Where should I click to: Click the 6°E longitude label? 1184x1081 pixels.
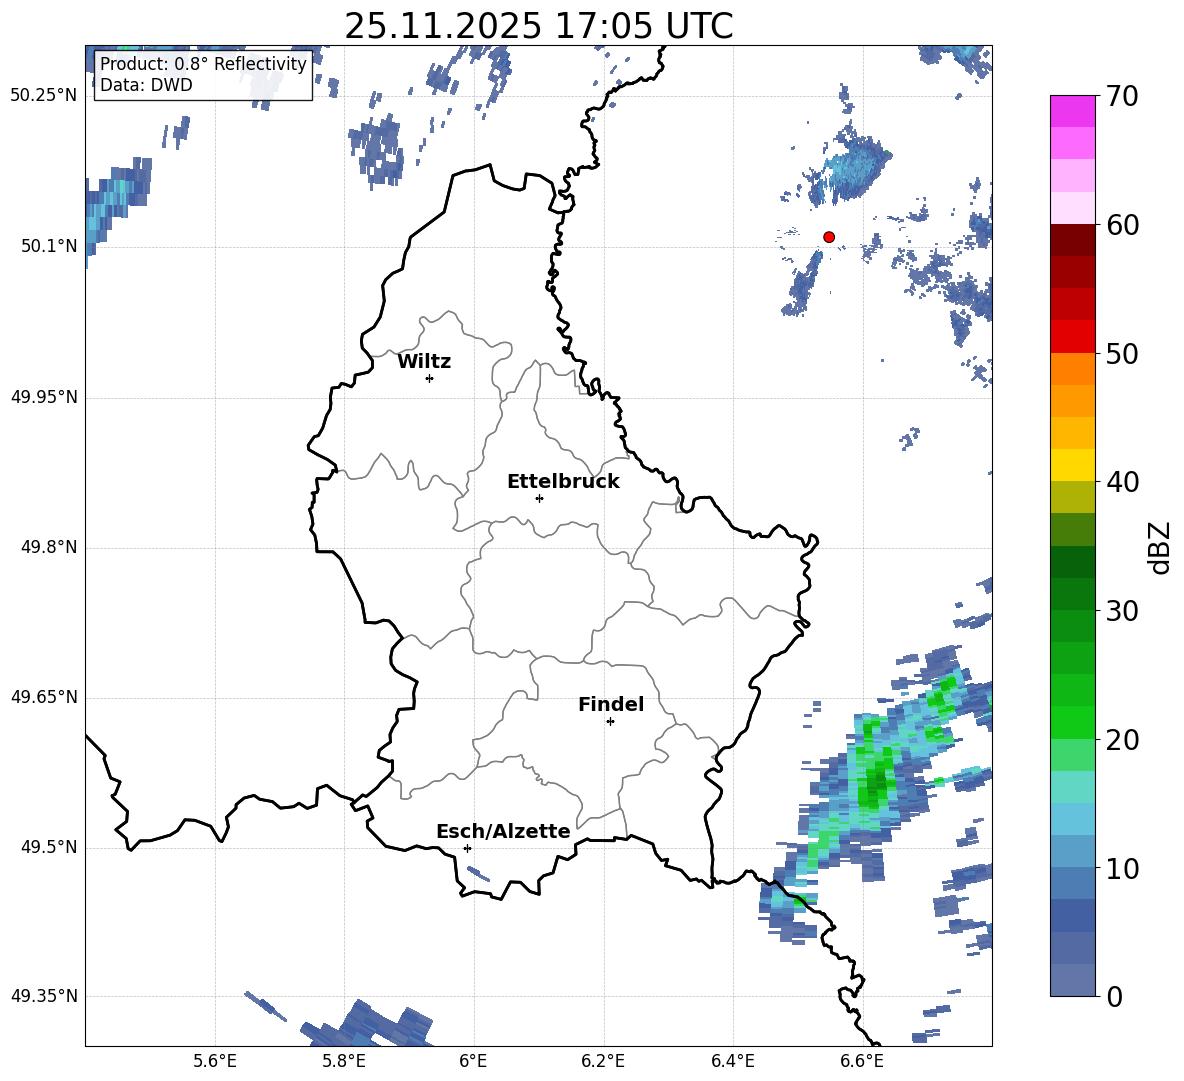tap(473, 1061)
